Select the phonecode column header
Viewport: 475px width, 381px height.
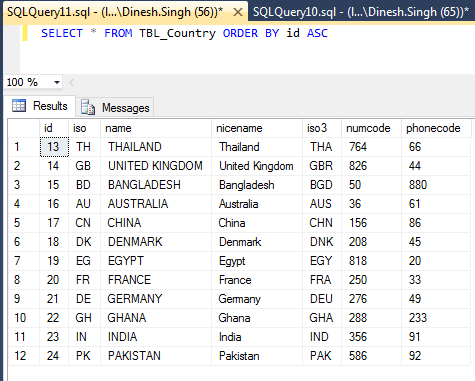(436, 128)
